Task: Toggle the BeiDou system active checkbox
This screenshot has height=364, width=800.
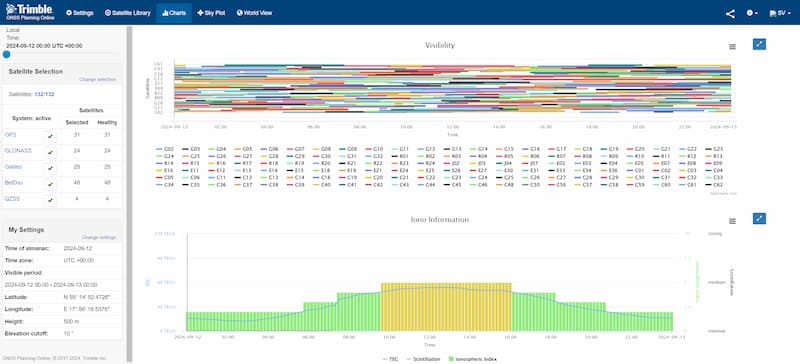Action: point(50,184)
